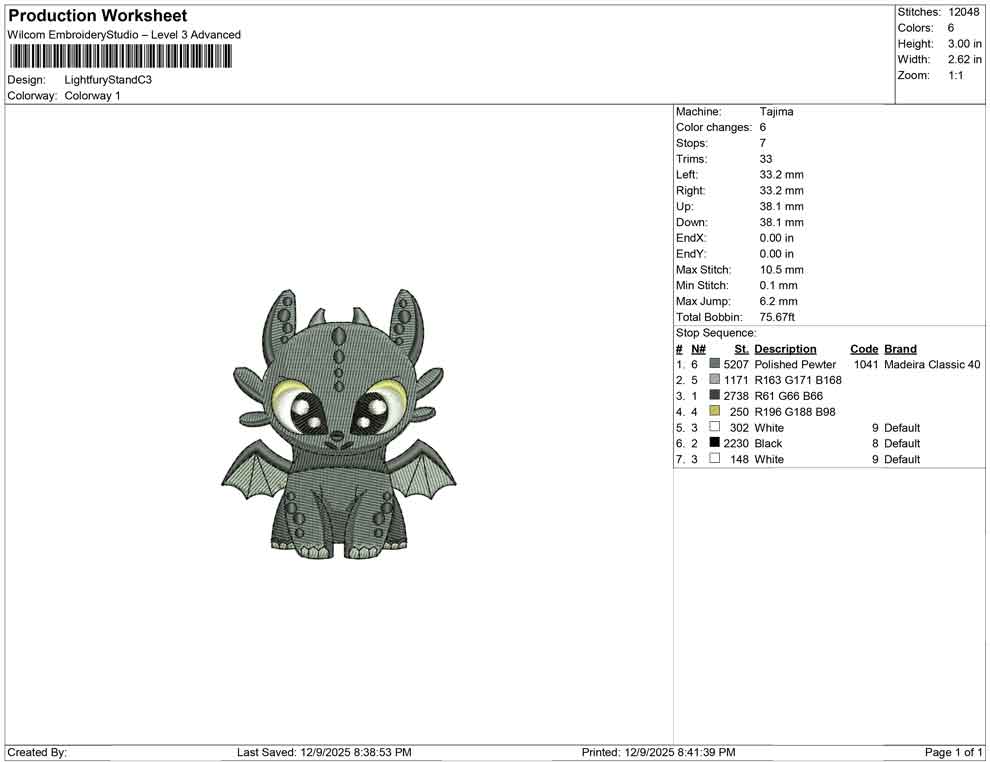990x762 pixels.
Task: Click the 'Page 1 of 1' footer text
Action: point(953,752)
